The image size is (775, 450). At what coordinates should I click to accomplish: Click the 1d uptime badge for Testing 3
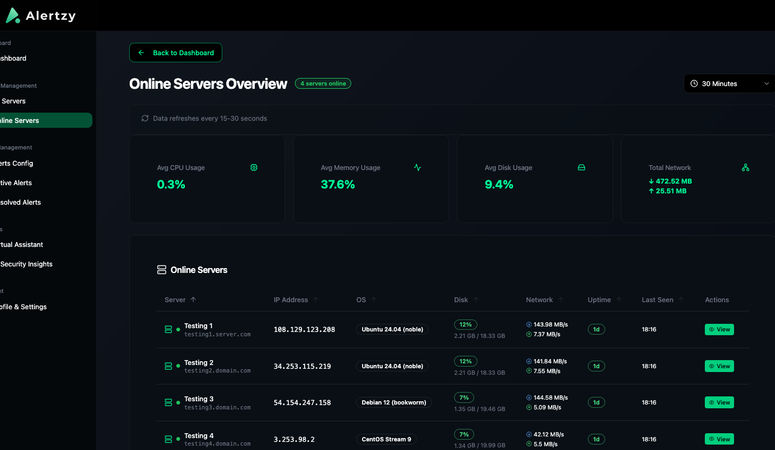click(596, 403)
